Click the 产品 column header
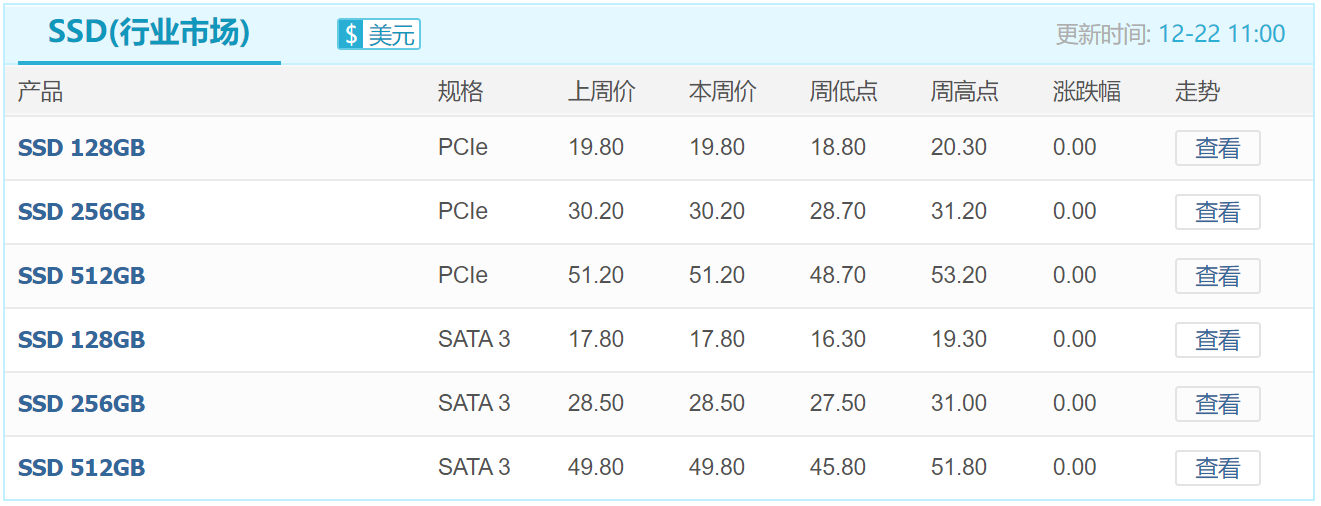 40,92
